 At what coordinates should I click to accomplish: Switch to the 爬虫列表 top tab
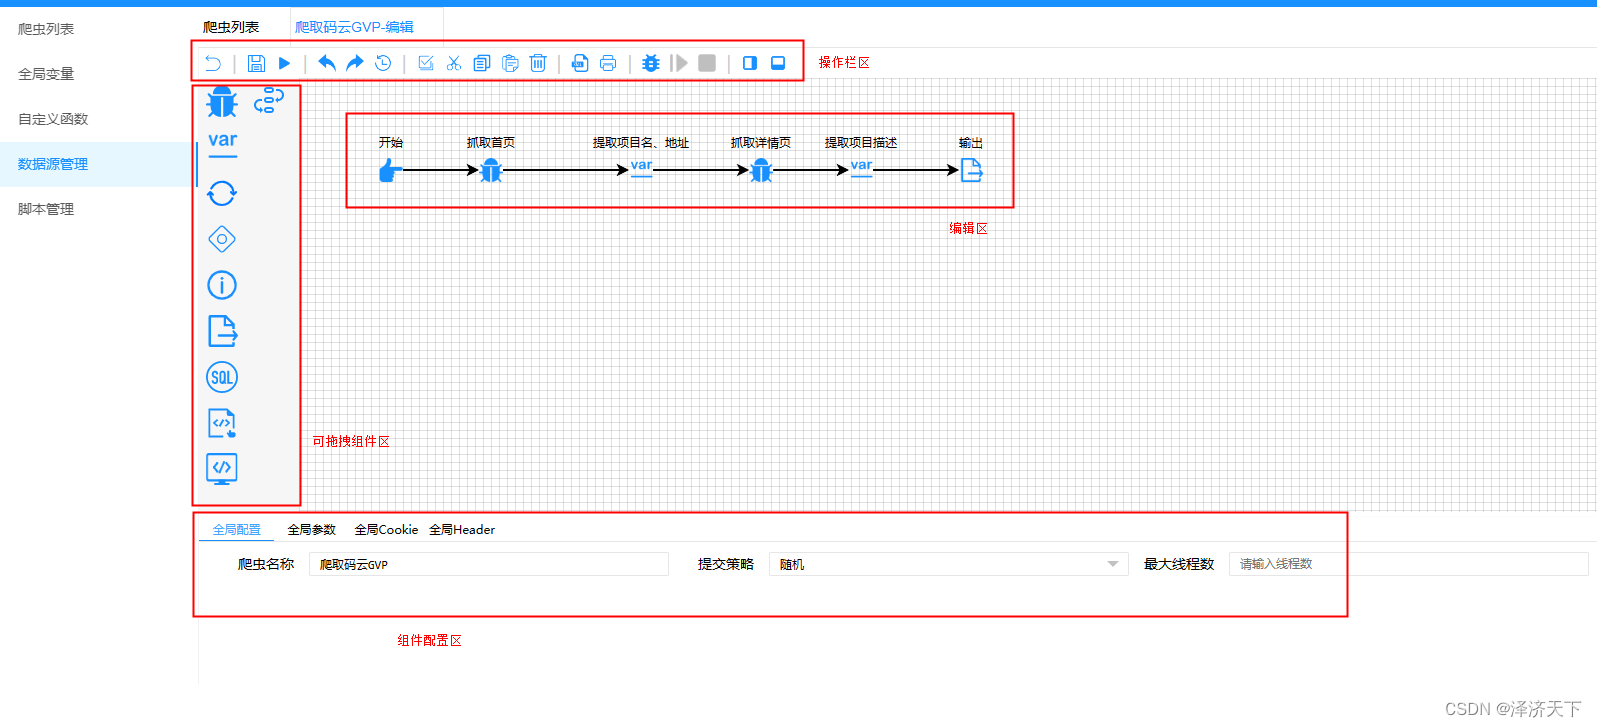point(231,27)
